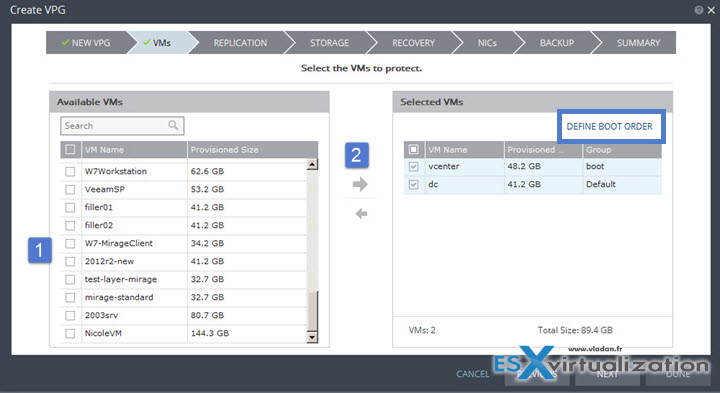This screenshot has height=393, width=720.
Task: Sort by Provisioned Size in Available VMs
Action: (x=252, y=150)
